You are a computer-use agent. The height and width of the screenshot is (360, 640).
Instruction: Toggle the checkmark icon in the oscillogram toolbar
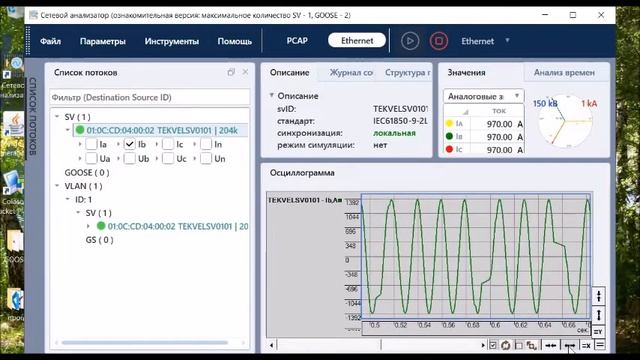click(493, 346)
